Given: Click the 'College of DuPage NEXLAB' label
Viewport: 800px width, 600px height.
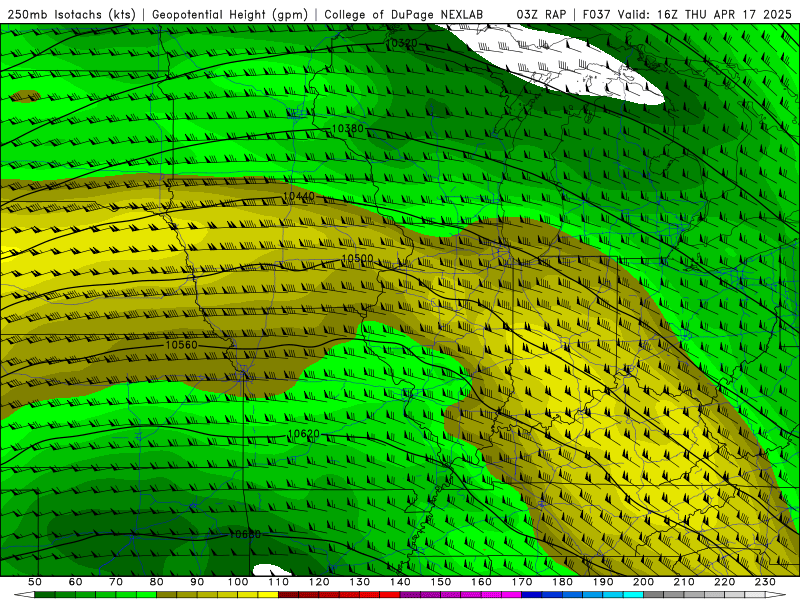Looking at the screenshot, I should 403,14.
